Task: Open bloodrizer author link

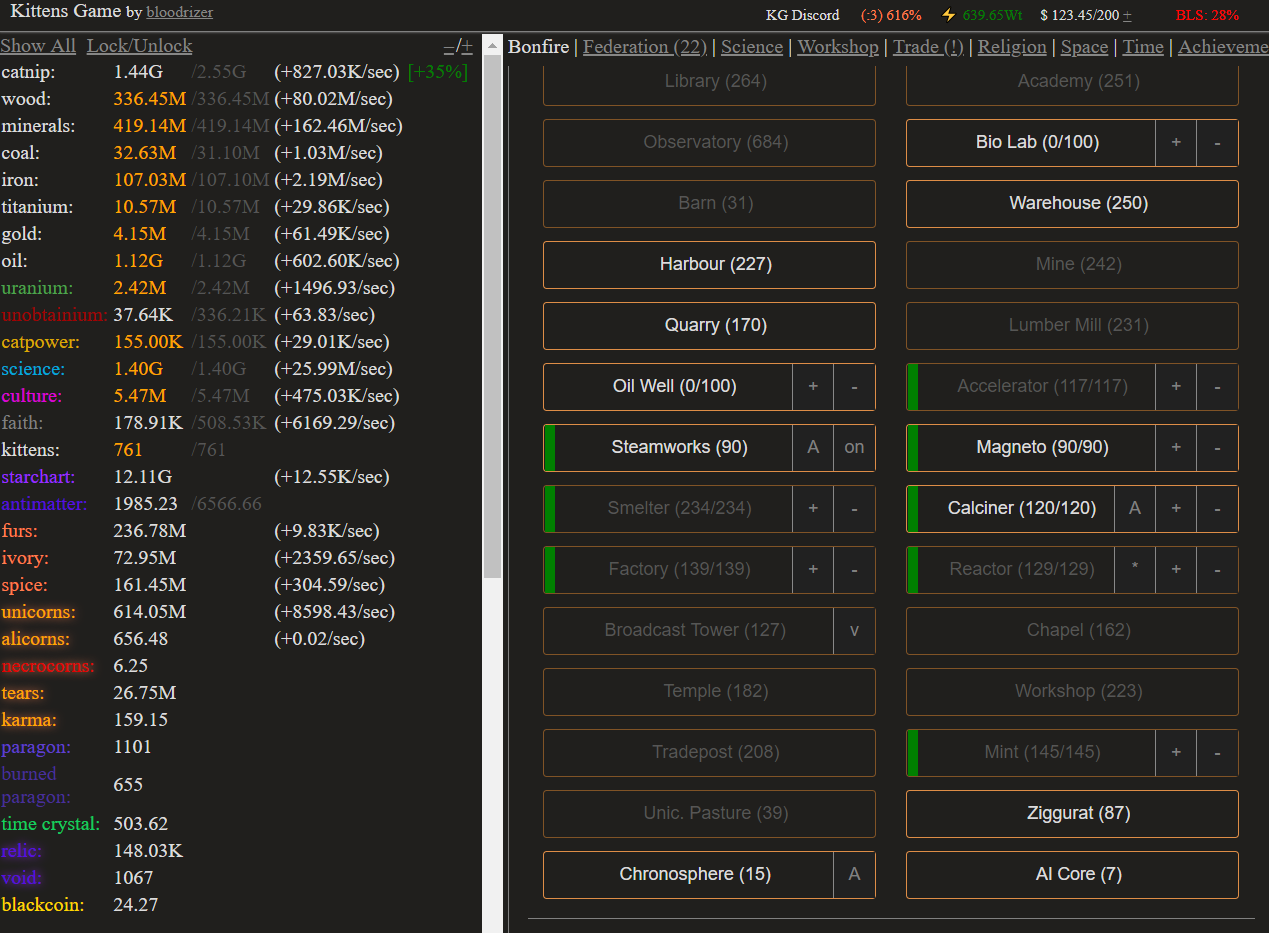Action: tap(180, 13)
